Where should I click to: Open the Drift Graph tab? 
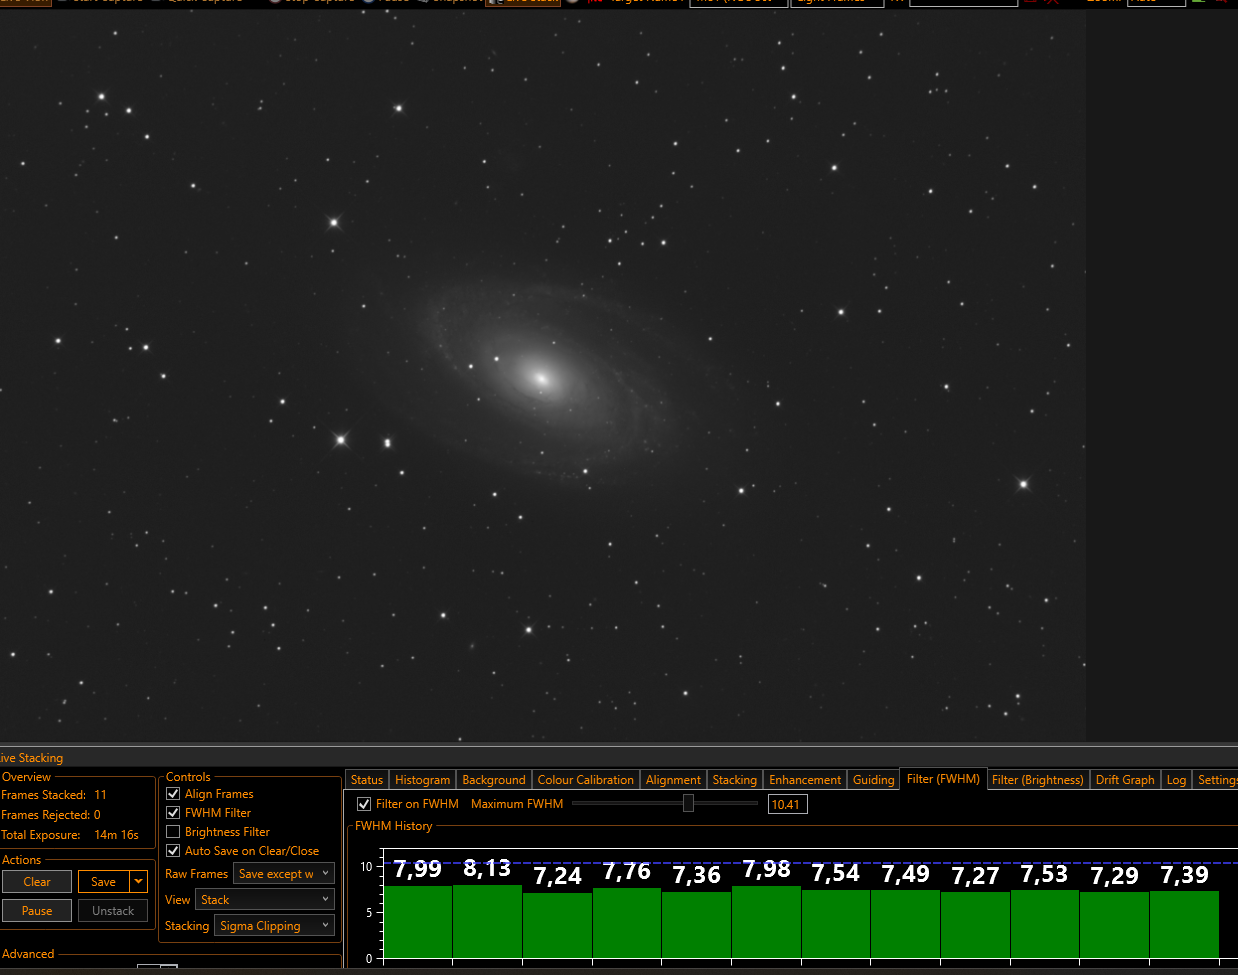pyautogui.click(x=1125, y=780)
